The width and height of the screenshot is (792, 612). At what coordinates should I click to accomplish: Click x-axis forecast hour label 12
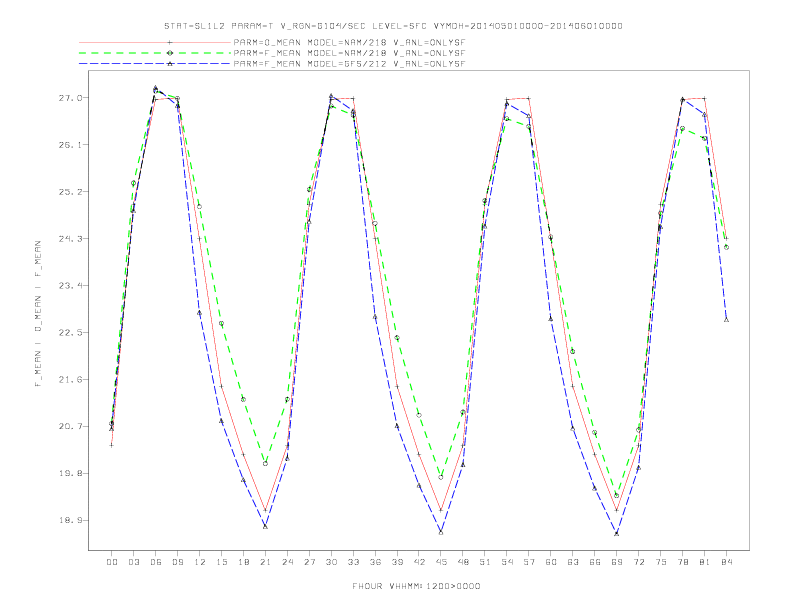(200, 562)
